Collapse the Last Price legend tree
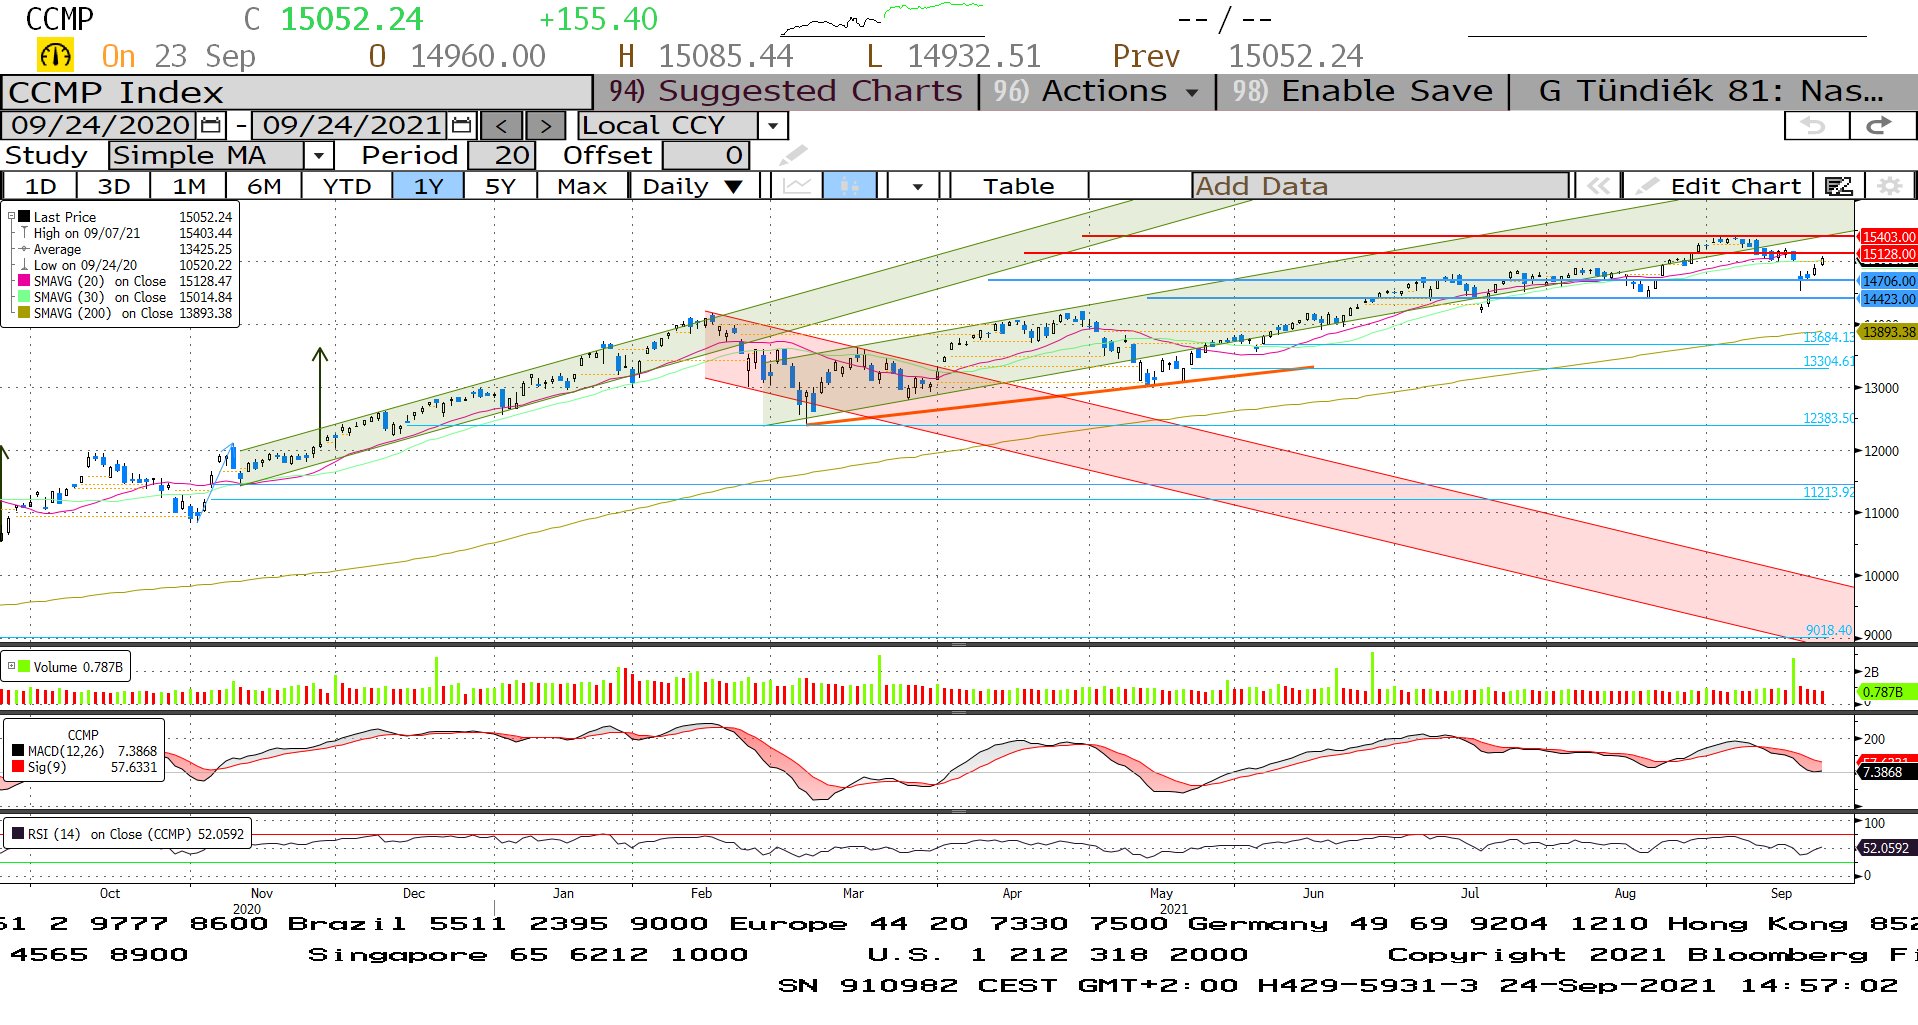Screen dimensions: 1918x1025 coord(11,216)
